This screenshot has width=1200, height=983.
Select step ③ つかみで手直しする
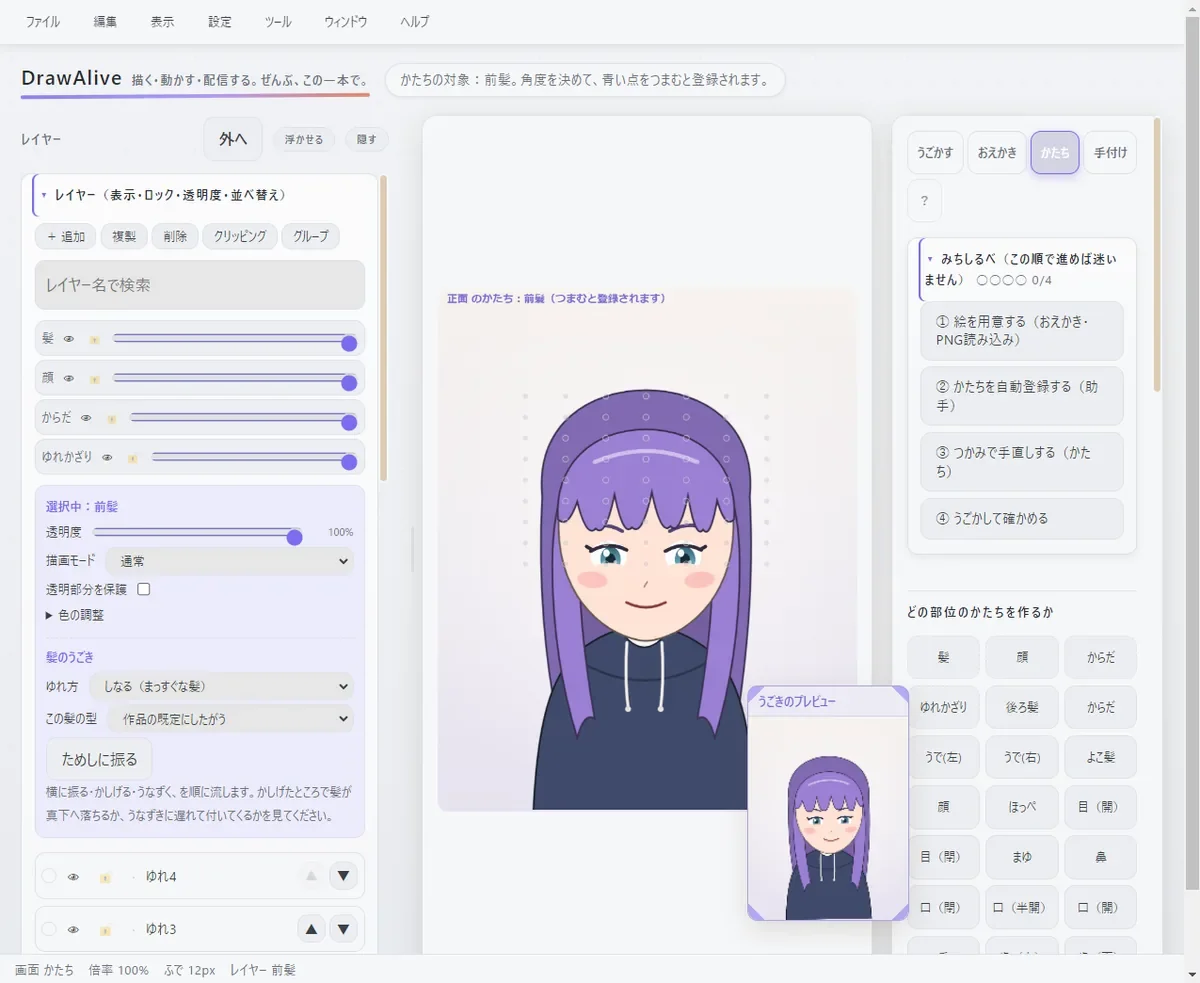click(x=1022, y=462)
